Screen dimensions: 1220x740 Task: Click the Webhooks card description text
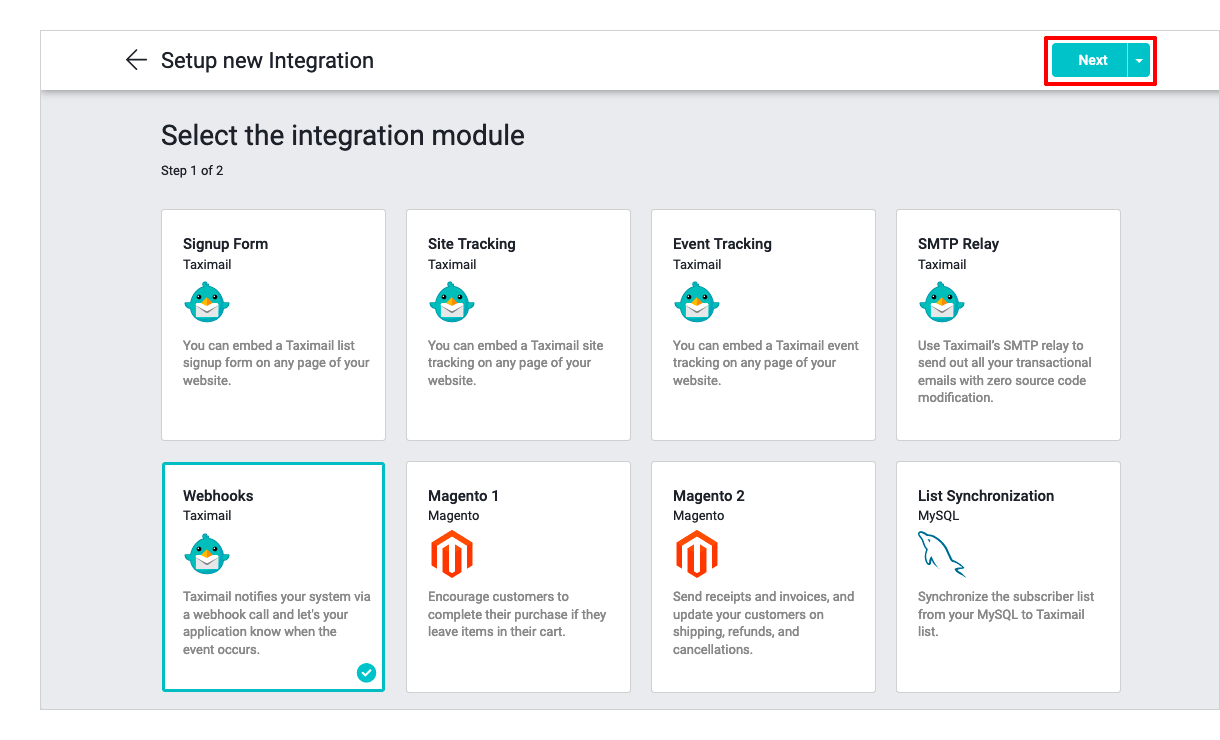click(x=276, y=623)
